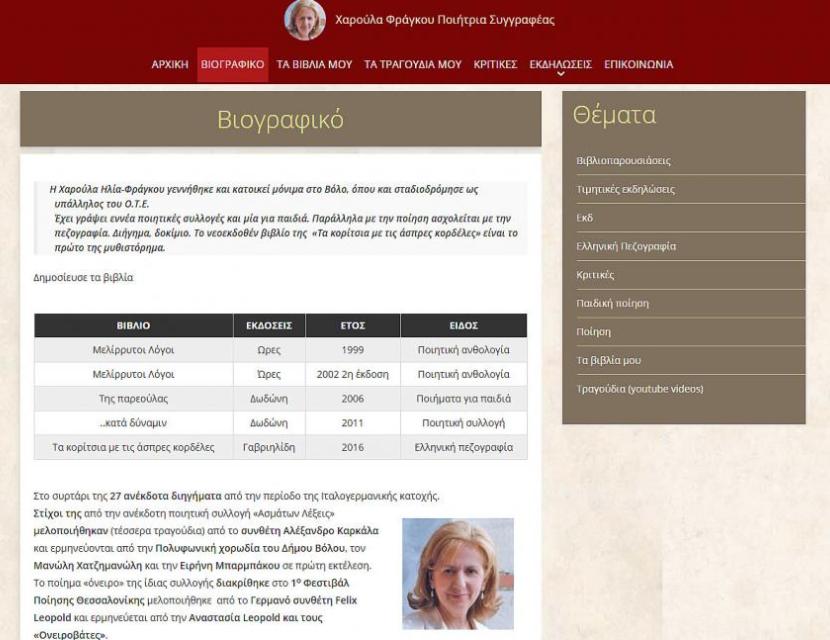This screenshot has height=640, width=830.
Task: Open the ΕΠΙΚΟΙΝΩΝΙΑ contact page
Action: [639, 65]
